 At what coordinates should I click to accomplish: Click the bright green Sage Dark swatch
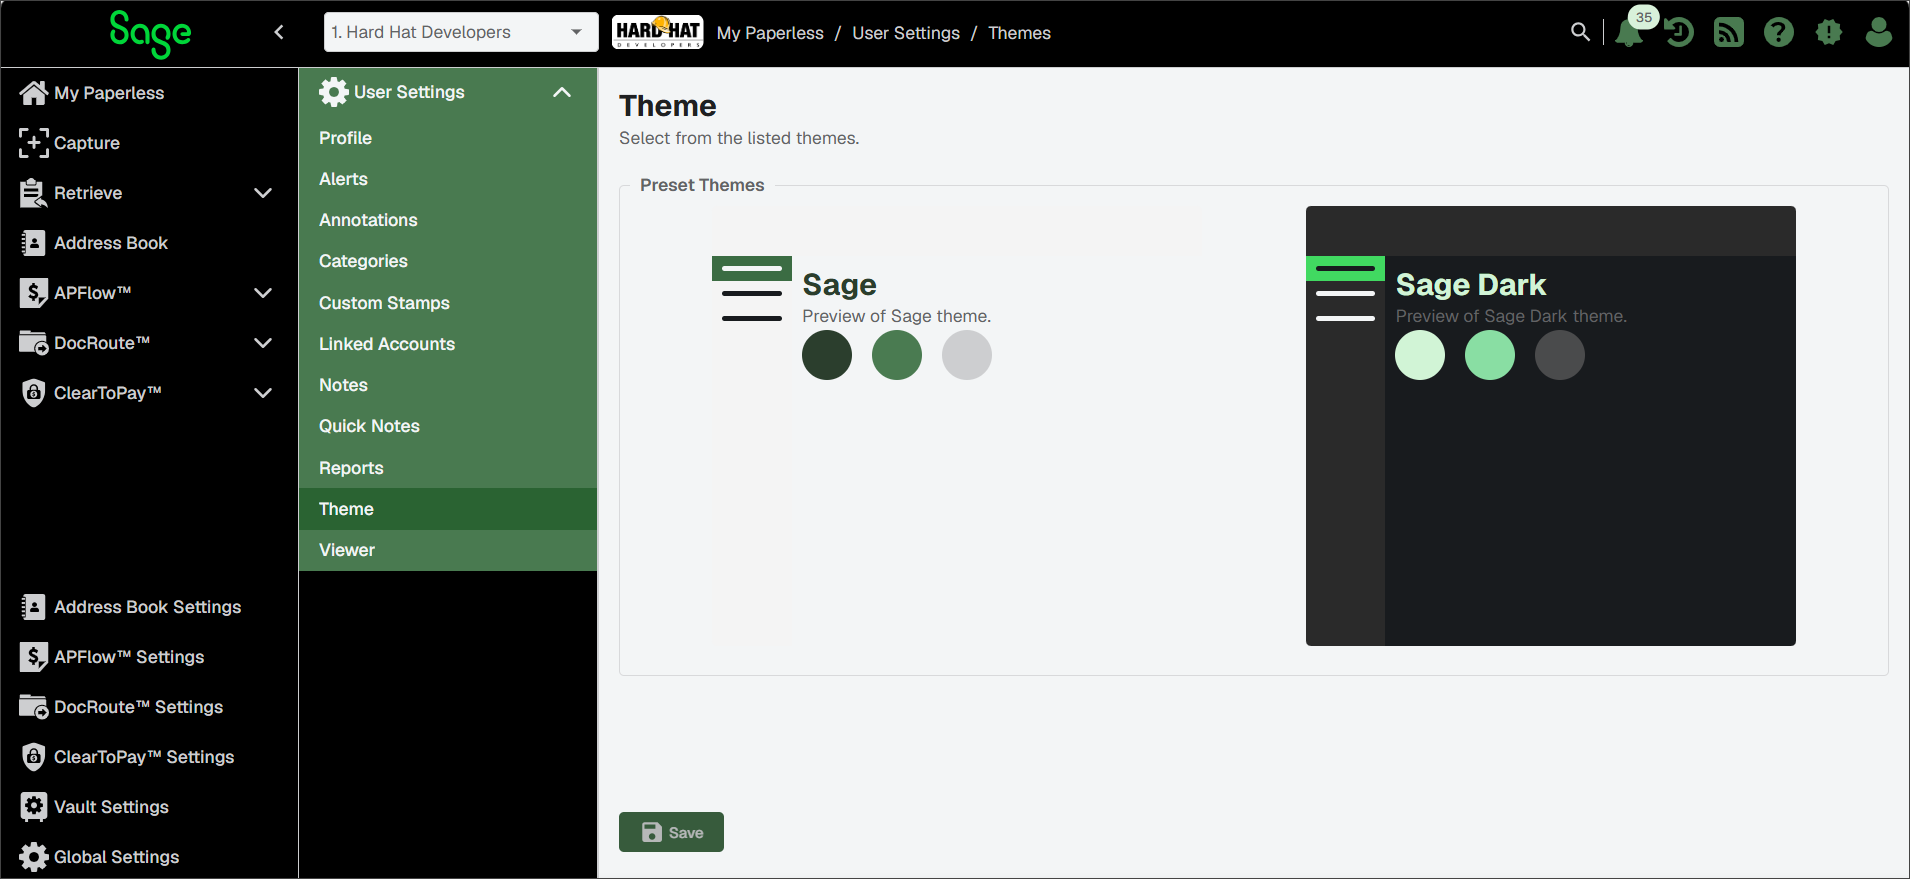pos(1490,355)
